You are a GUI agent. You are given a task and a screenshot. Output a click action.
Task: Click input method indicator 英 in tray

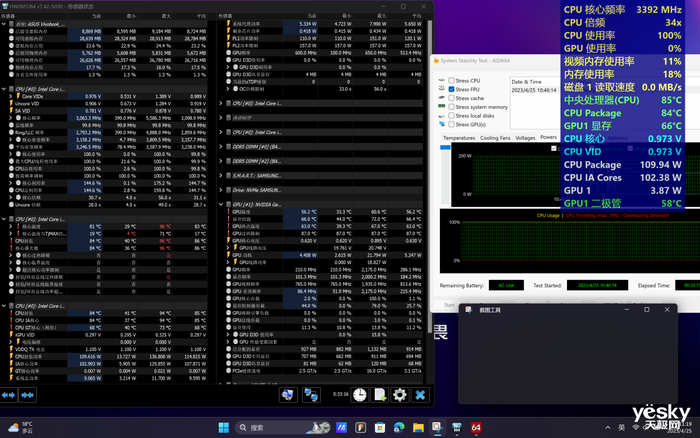tap(621, 427)
